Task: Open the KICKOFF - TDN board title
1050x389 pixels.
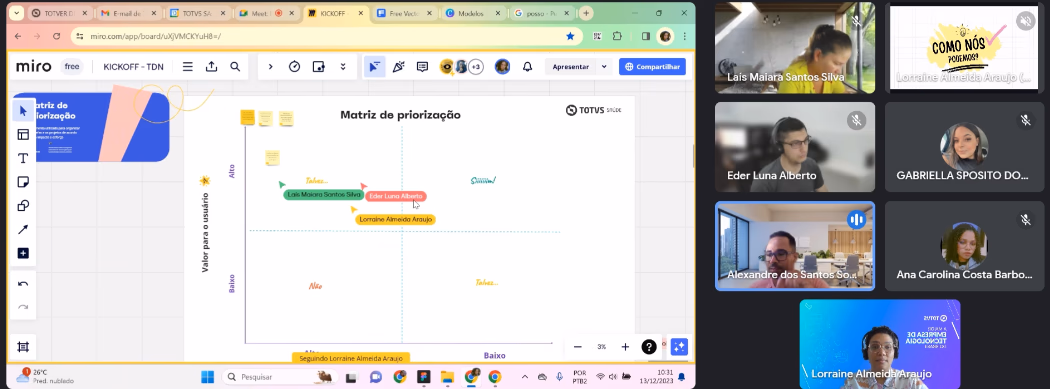Action: pos(133,67)
